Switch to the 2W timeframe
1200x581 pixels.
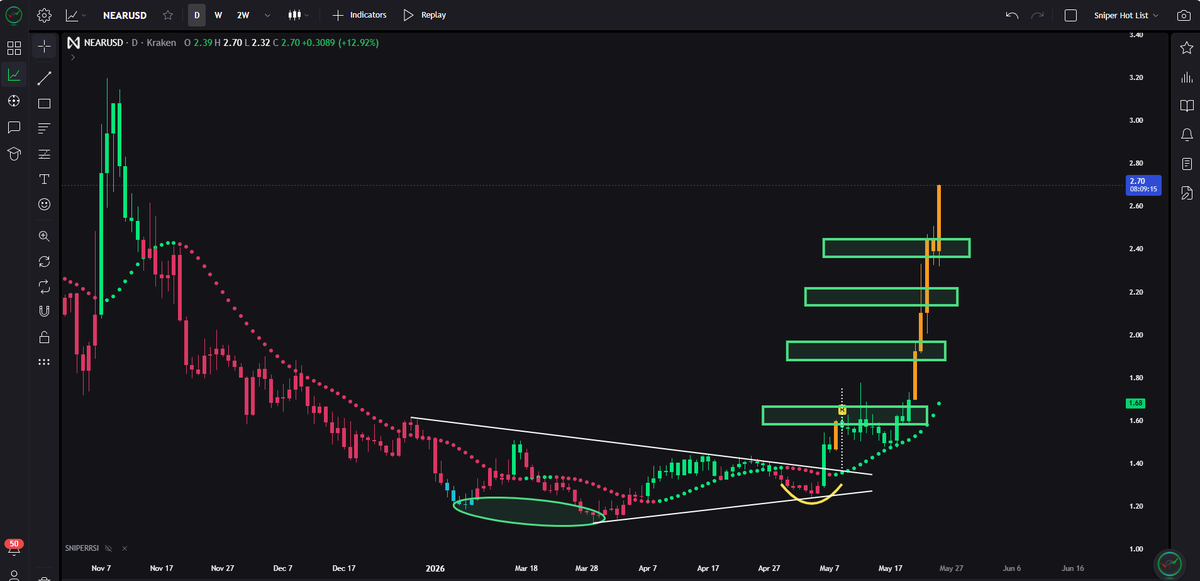coord(243,15)
